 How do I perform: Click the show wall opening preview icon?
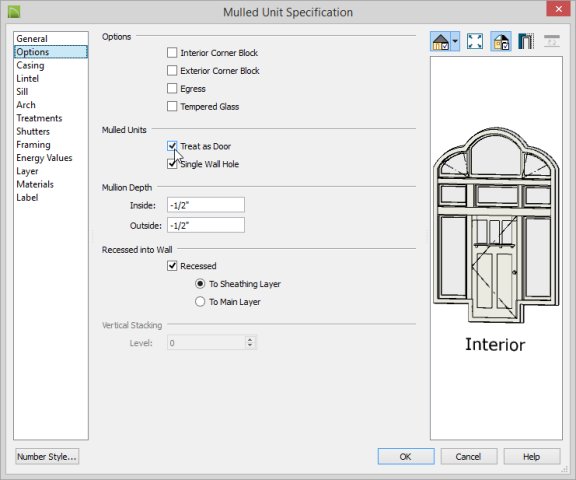pos(526,41)
